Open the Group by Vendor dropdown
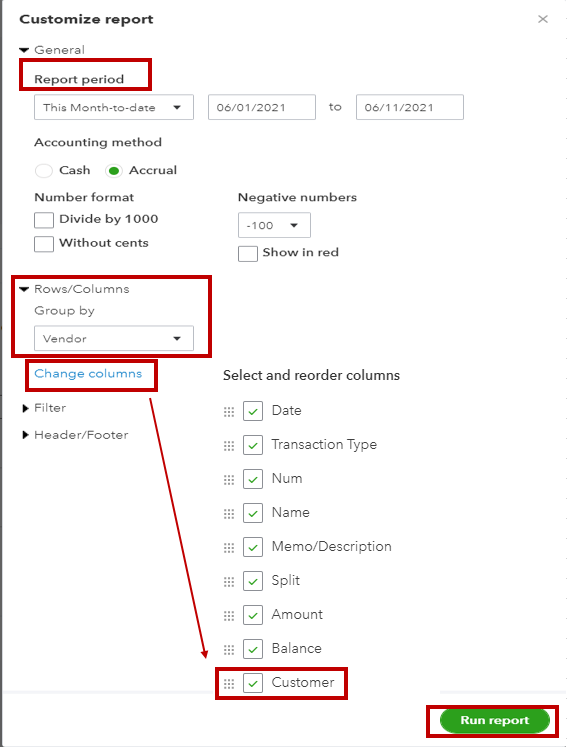This screenshot has height=747, width=567. (x=114, y=338)
